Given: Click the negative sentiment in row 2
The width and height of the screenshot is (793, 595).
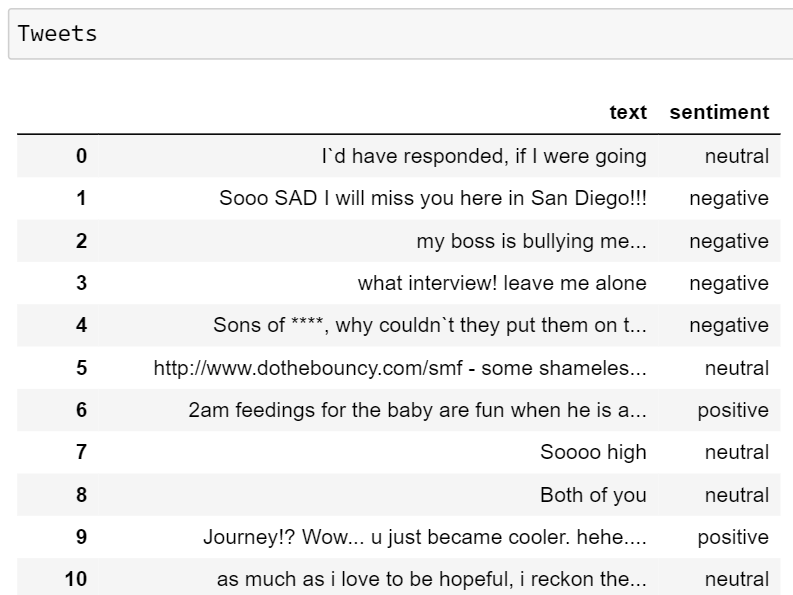Looking at the screenshot, I should click(729, 241).
